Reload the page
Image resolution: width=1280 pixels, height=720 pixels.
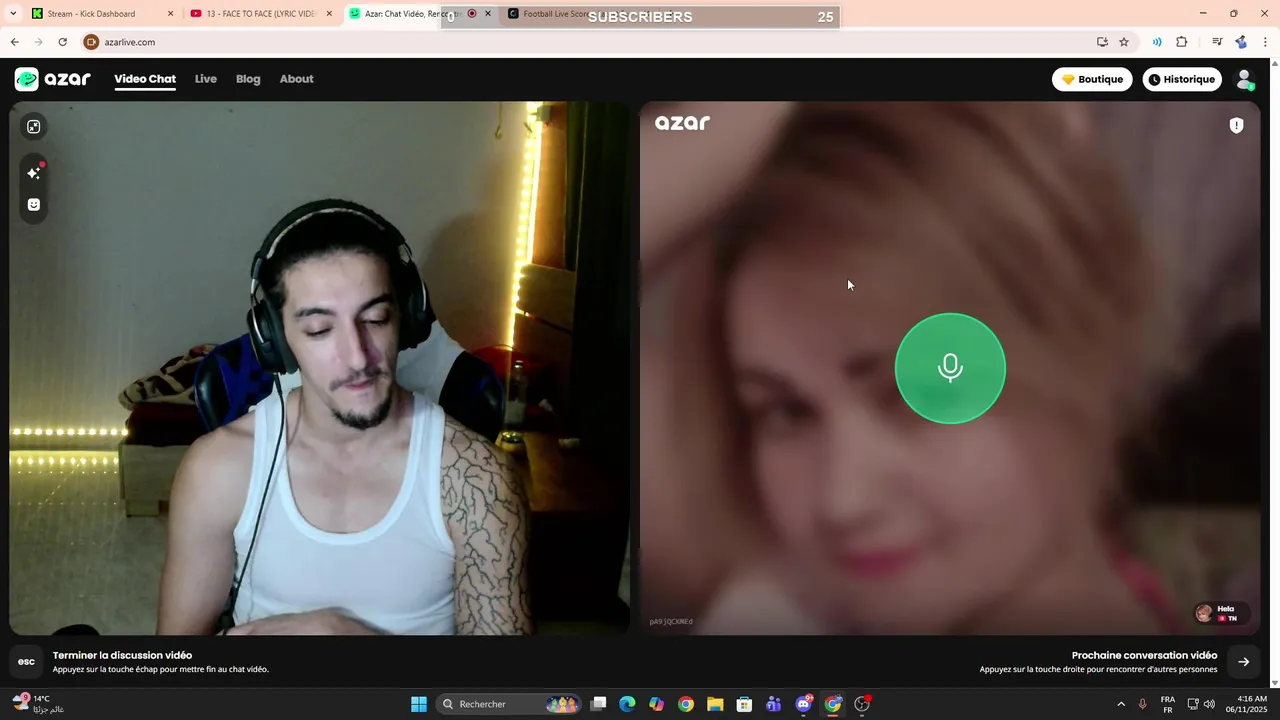[x=62, y=42]
